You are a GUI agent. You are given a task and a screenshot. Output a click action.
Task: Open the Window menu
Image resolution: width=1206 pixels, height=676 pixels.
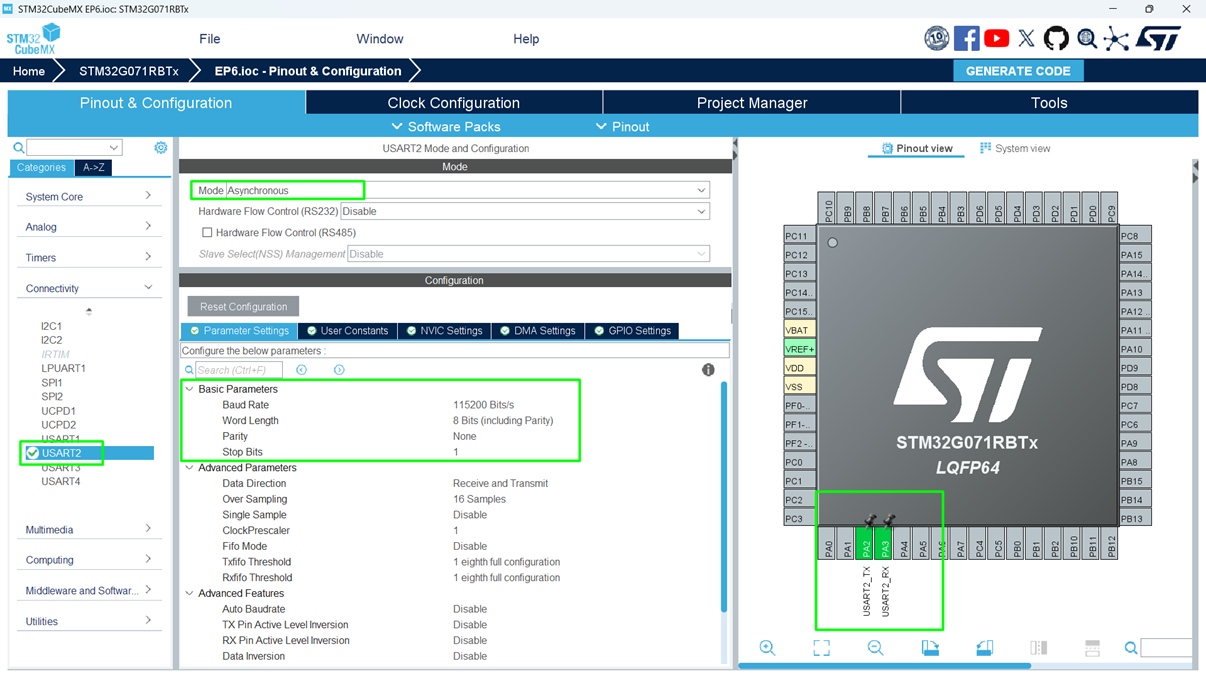[x=379, y=39]
